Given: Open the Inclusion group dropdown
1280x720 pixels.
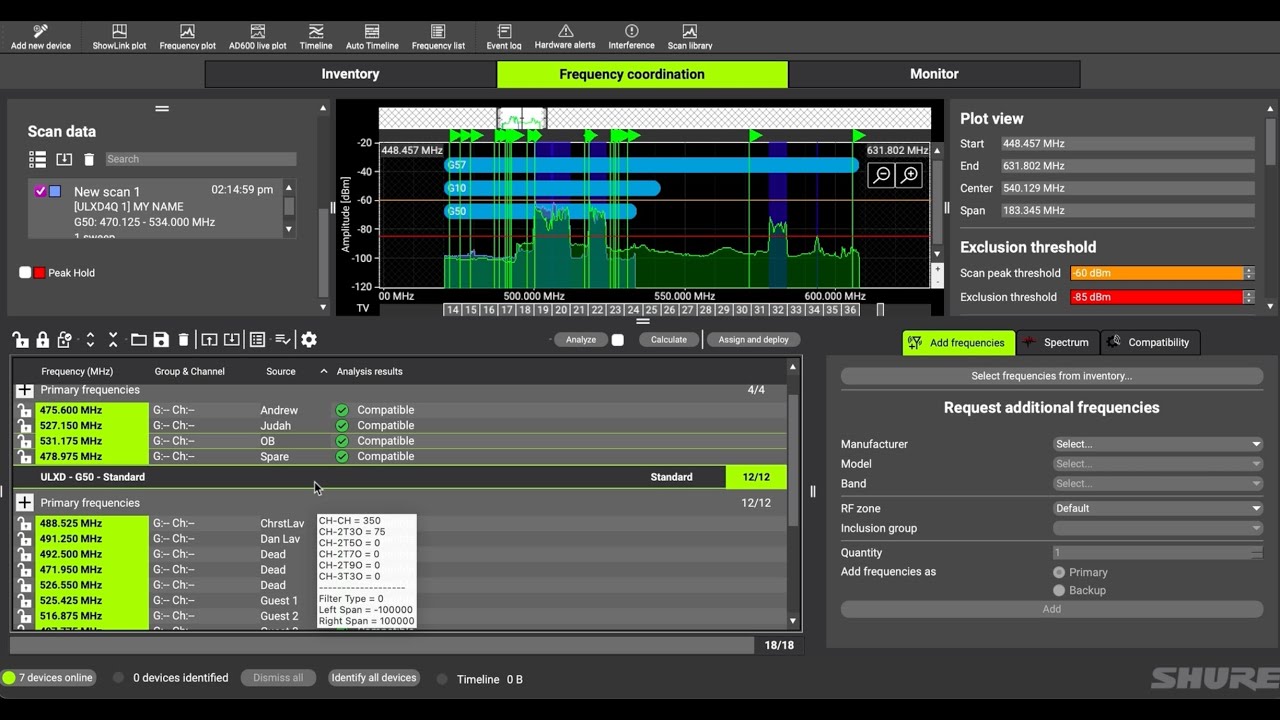Looking at the screenshot, I should [1158, 528].
